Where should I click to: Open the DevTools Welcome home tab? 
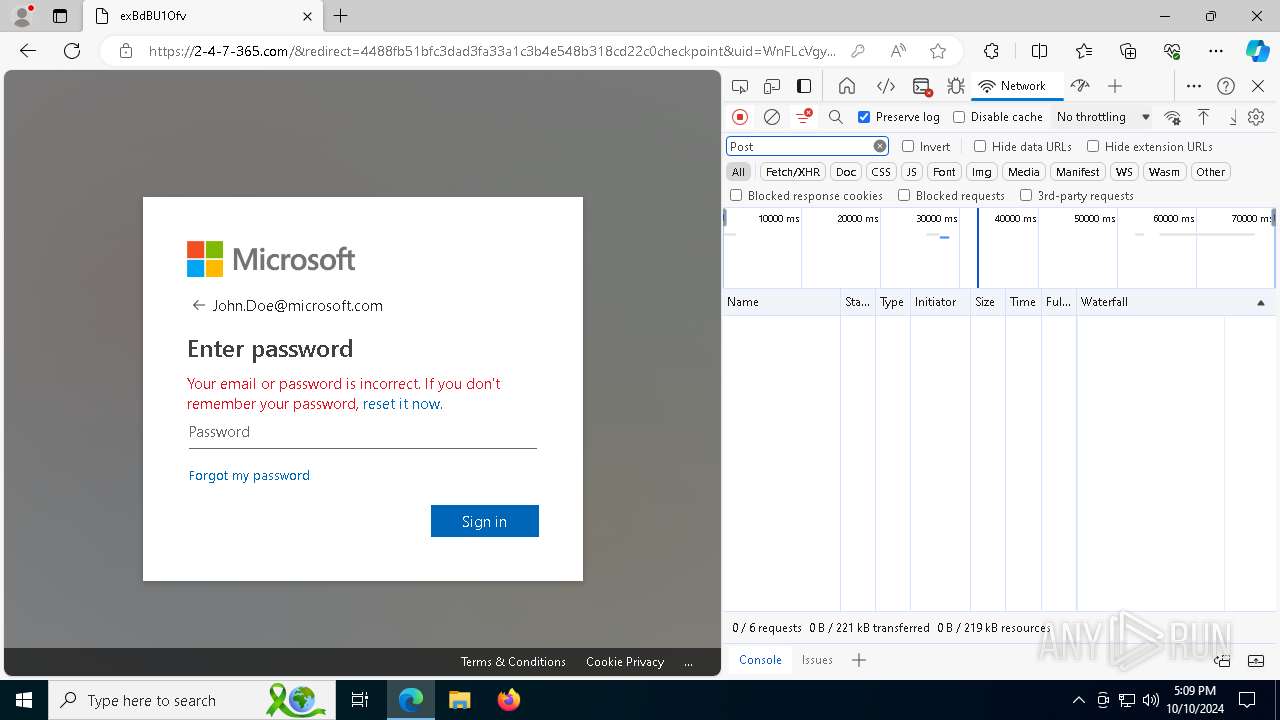pyautogui.click(x=847, y=86)
